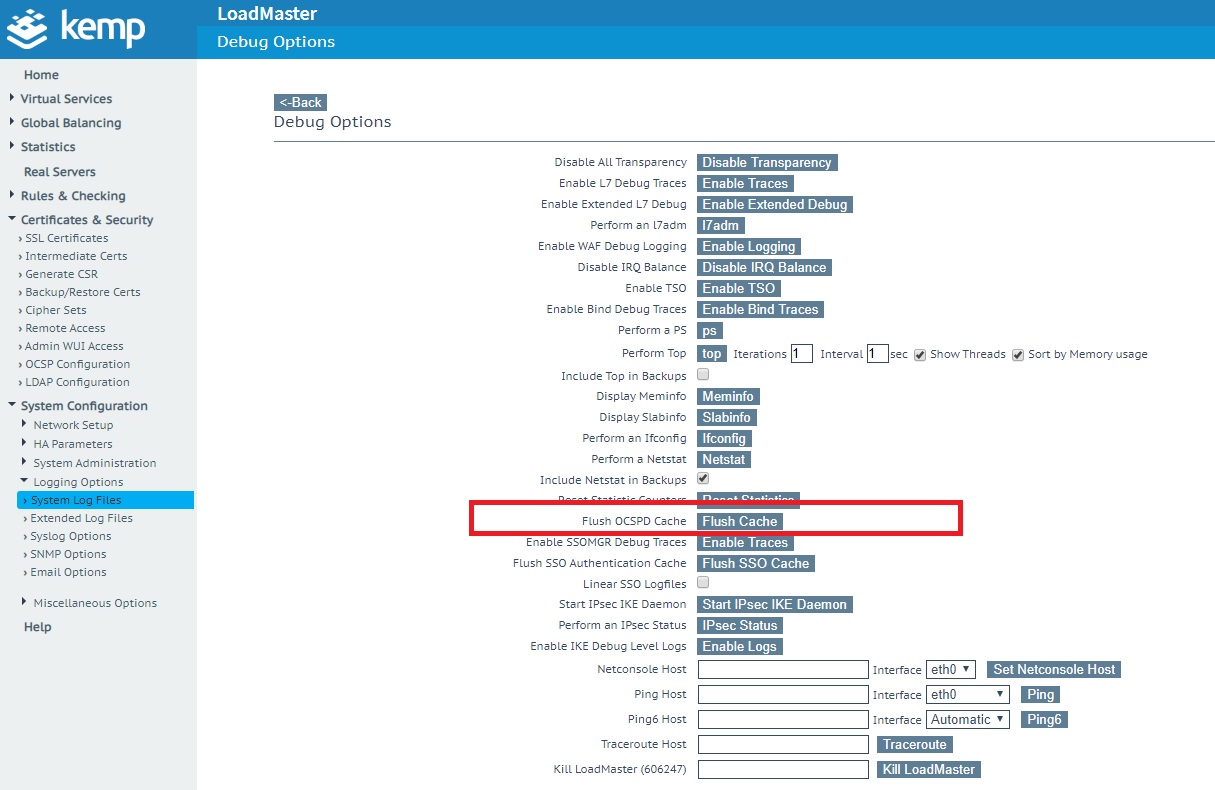Toggle Include Netstat in Backups checkbox

click(x=703, y=479)
